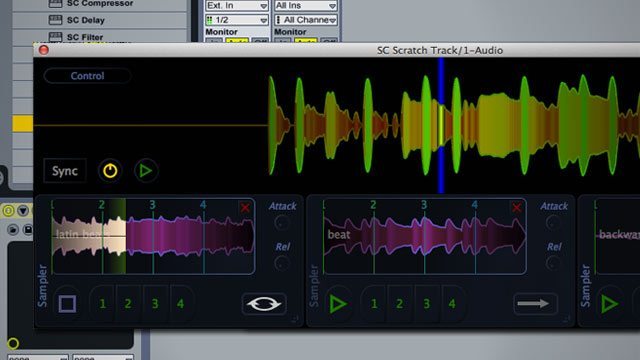
Task: Toggle one-shot arrow mode on beat sampler
Action: (535, 304)
